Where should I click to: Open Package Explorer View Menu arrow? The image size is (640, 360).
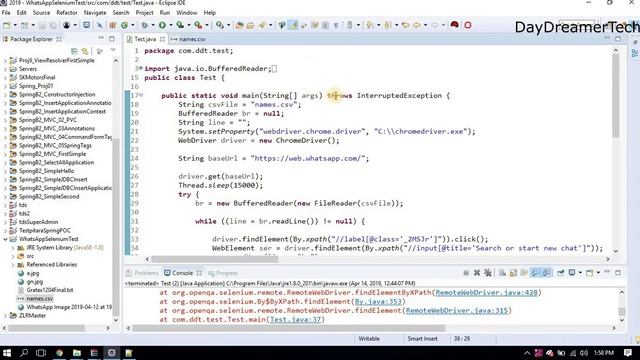coord(113,50)
